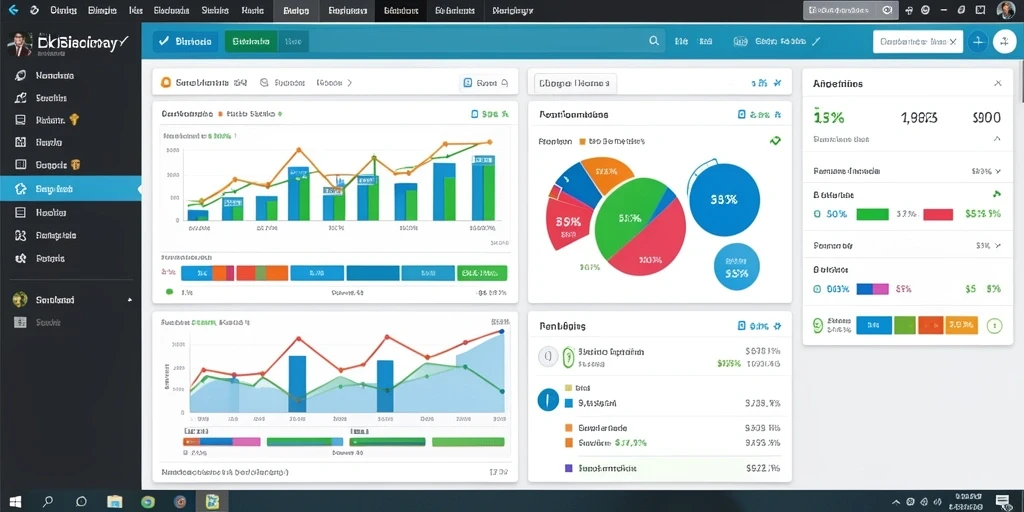This screenshot has height=512, width=1024.
Task: Toggle green dot under the segmented color bar
Action: coord(170,292)
